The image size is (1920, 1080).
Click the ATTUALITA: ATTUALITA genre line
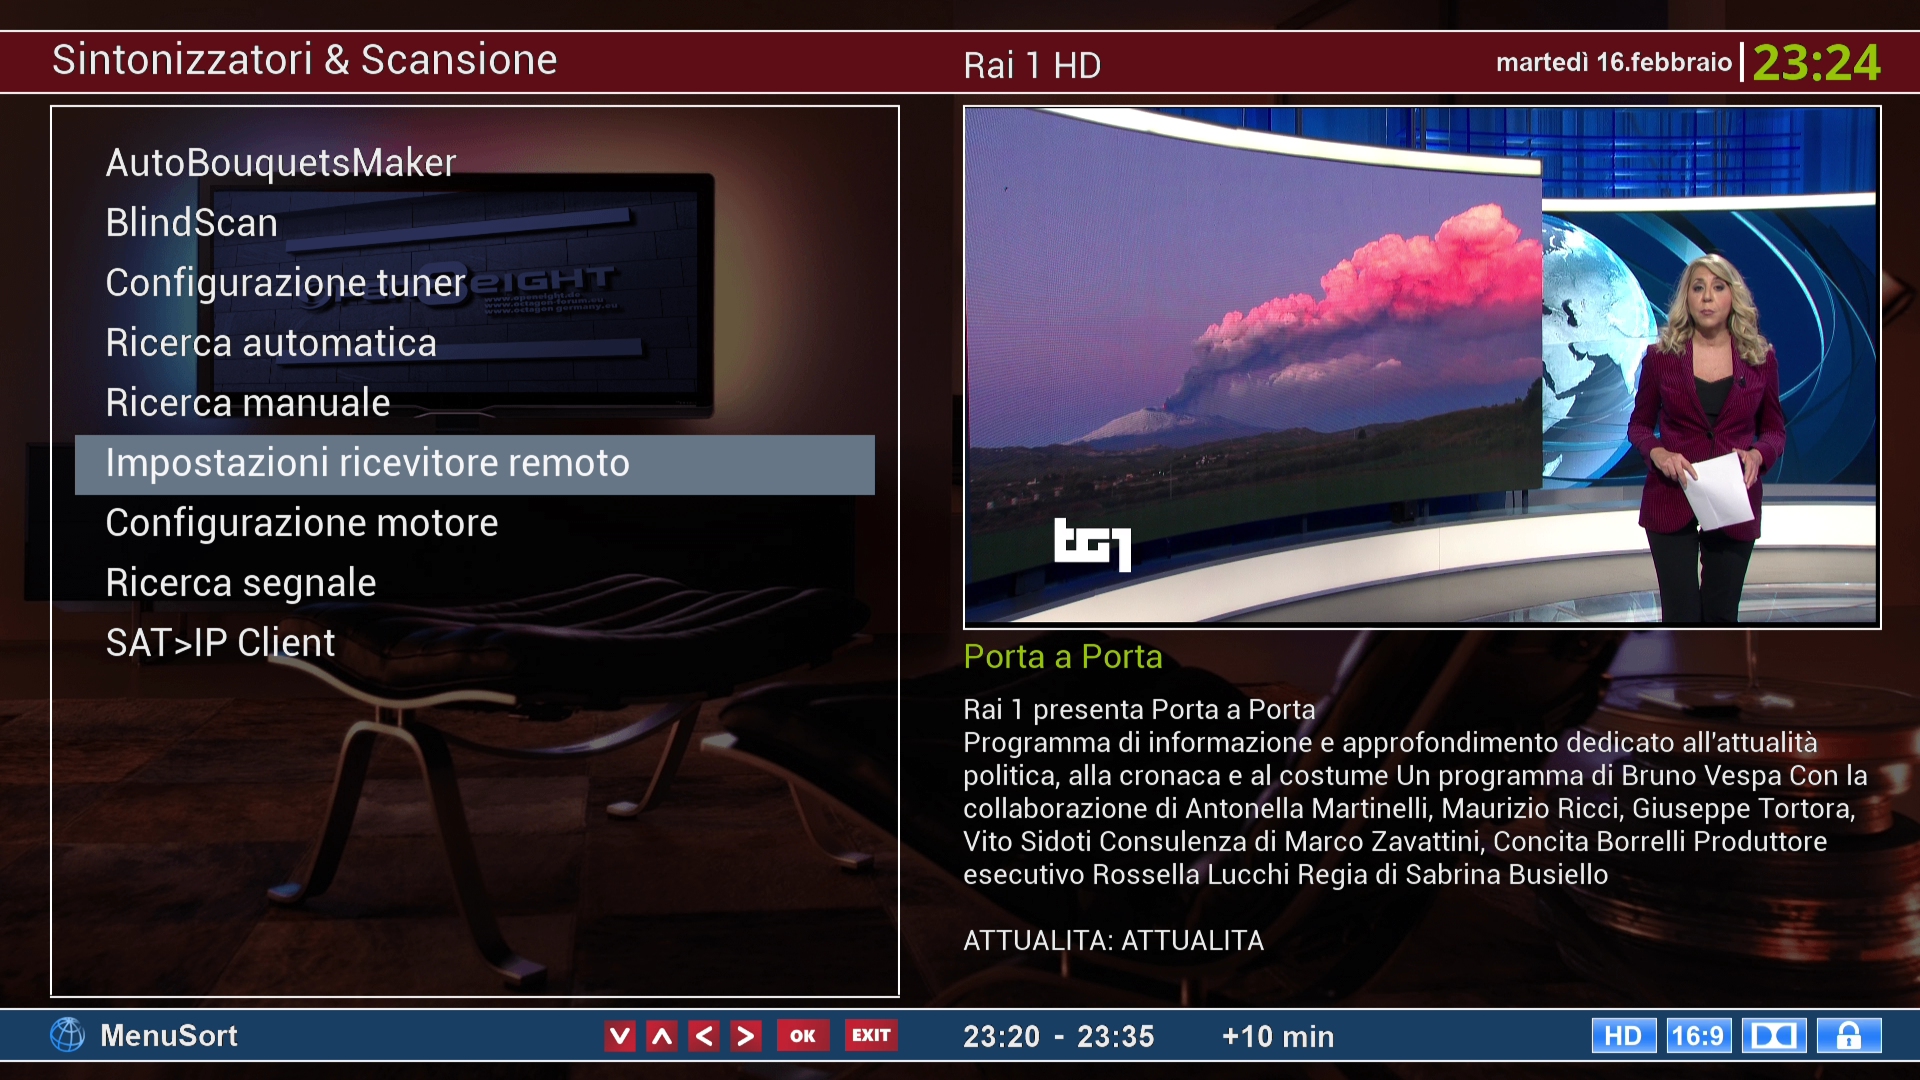point(1113,941)
